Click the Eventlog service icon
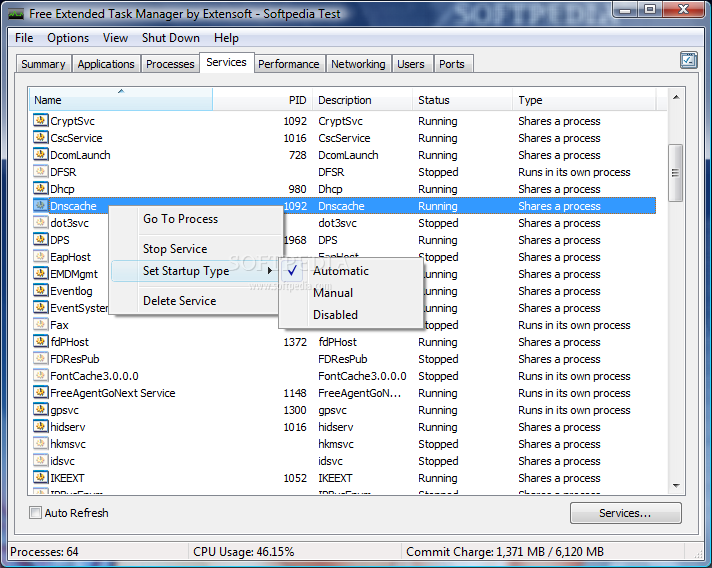This screenshot has height=568, width=712. [40, 291]
